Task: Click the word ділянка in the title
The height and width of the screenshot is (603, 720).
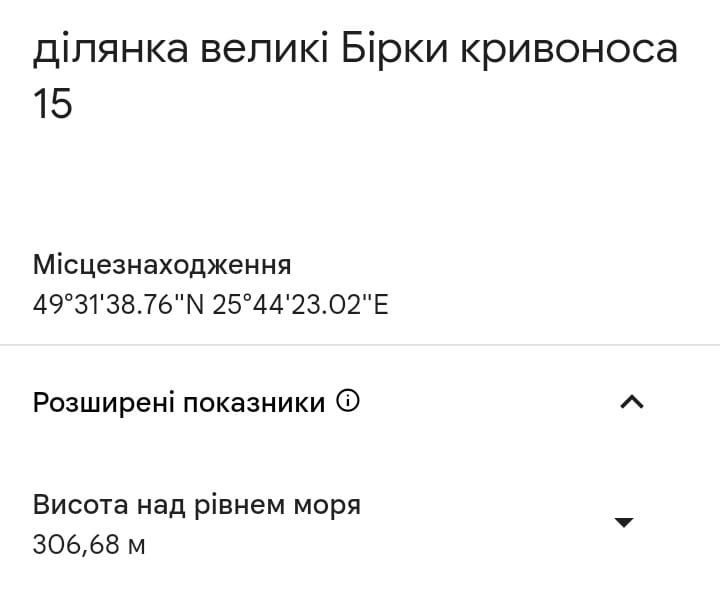Action: 111,51
